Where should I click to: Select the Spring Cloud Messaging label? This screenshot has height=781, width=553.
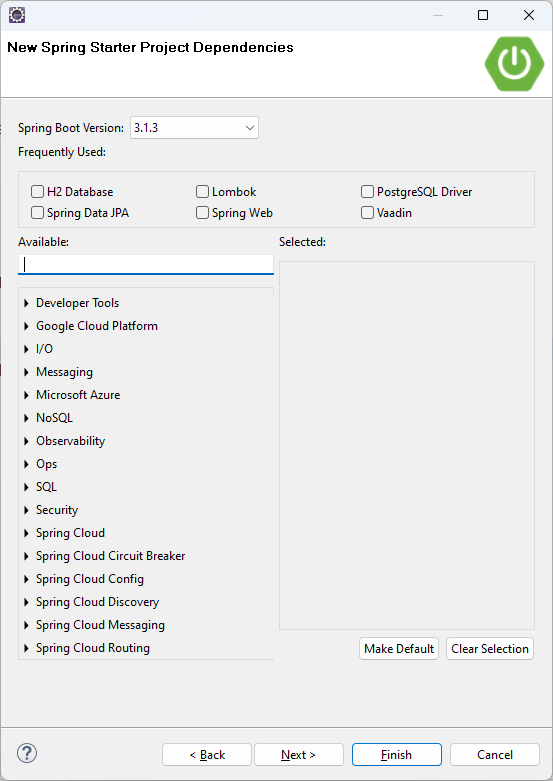(x=100, y=625)
